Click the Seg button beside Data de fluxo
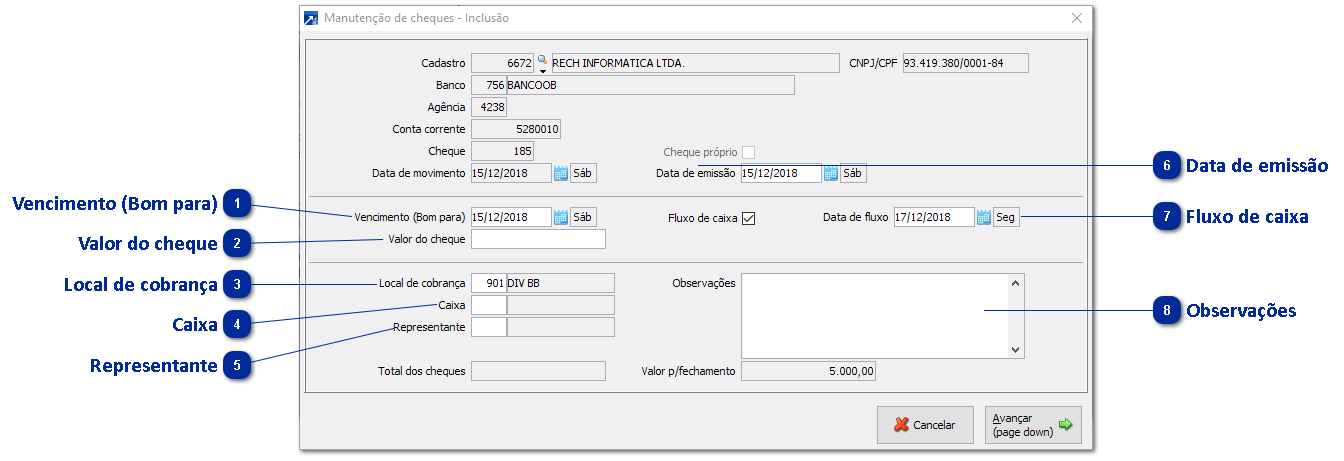Image resolution: width=1344 pixels, height=461 pixels. [1007, 217]
